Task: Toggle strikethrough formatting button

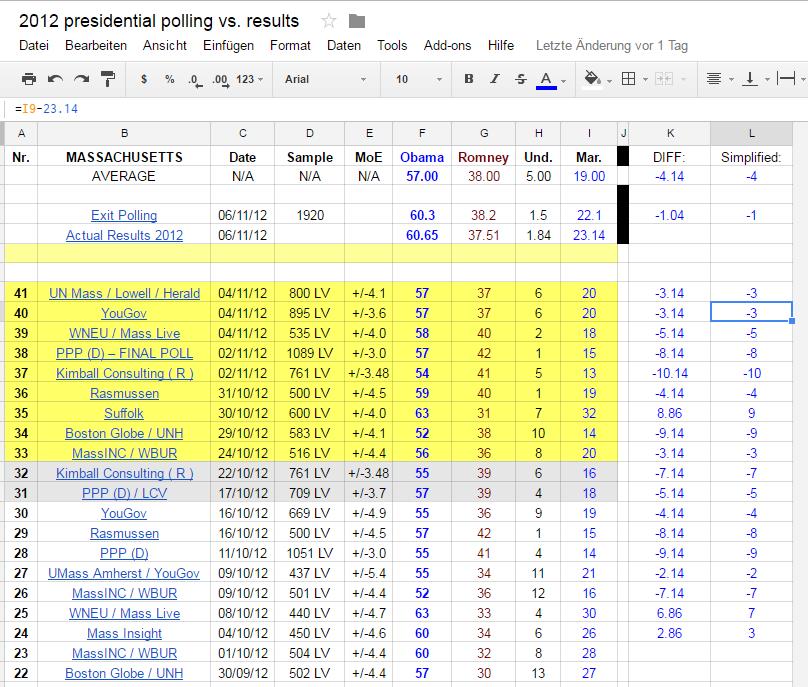Action: 521,79
